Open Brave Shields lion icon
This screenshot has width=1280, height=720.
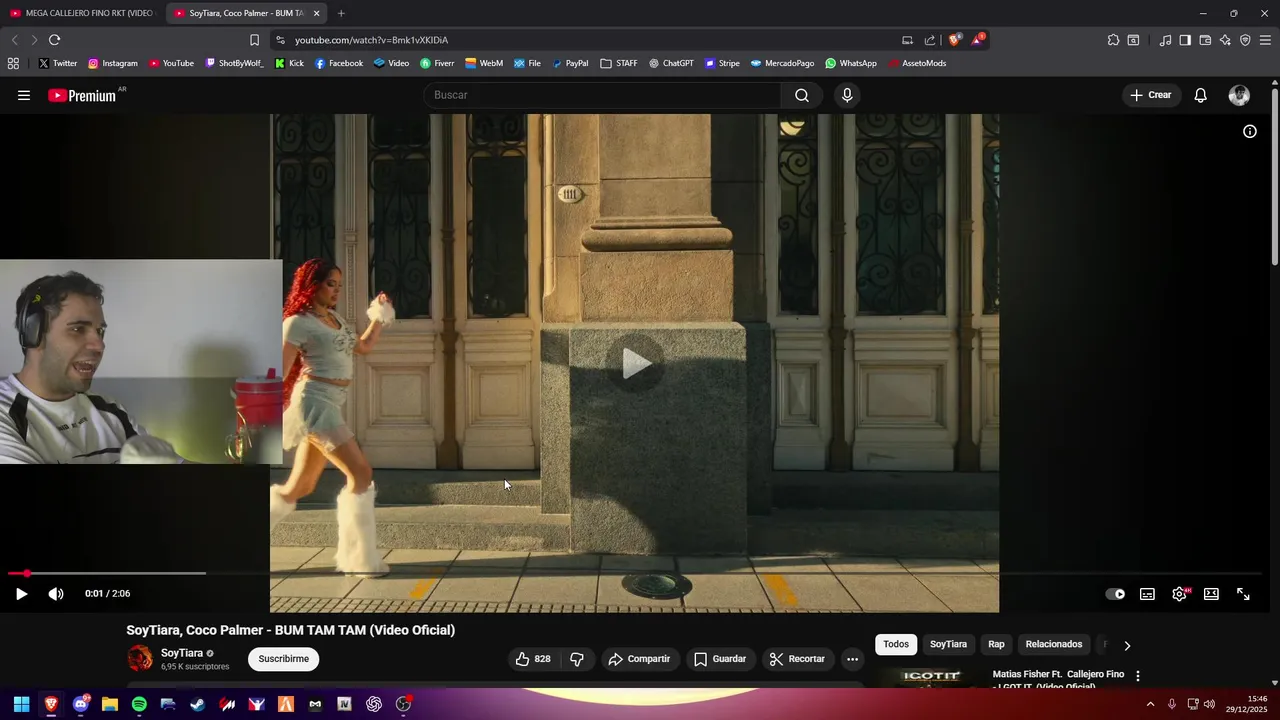point(955,40)
